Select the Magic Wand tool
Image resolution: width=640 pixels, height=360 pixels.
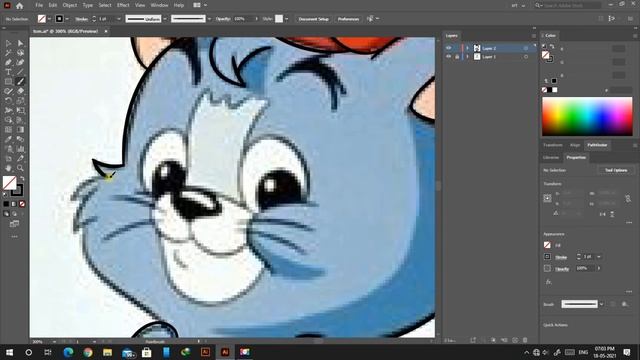pyautogui.click(x=8, y=53)
